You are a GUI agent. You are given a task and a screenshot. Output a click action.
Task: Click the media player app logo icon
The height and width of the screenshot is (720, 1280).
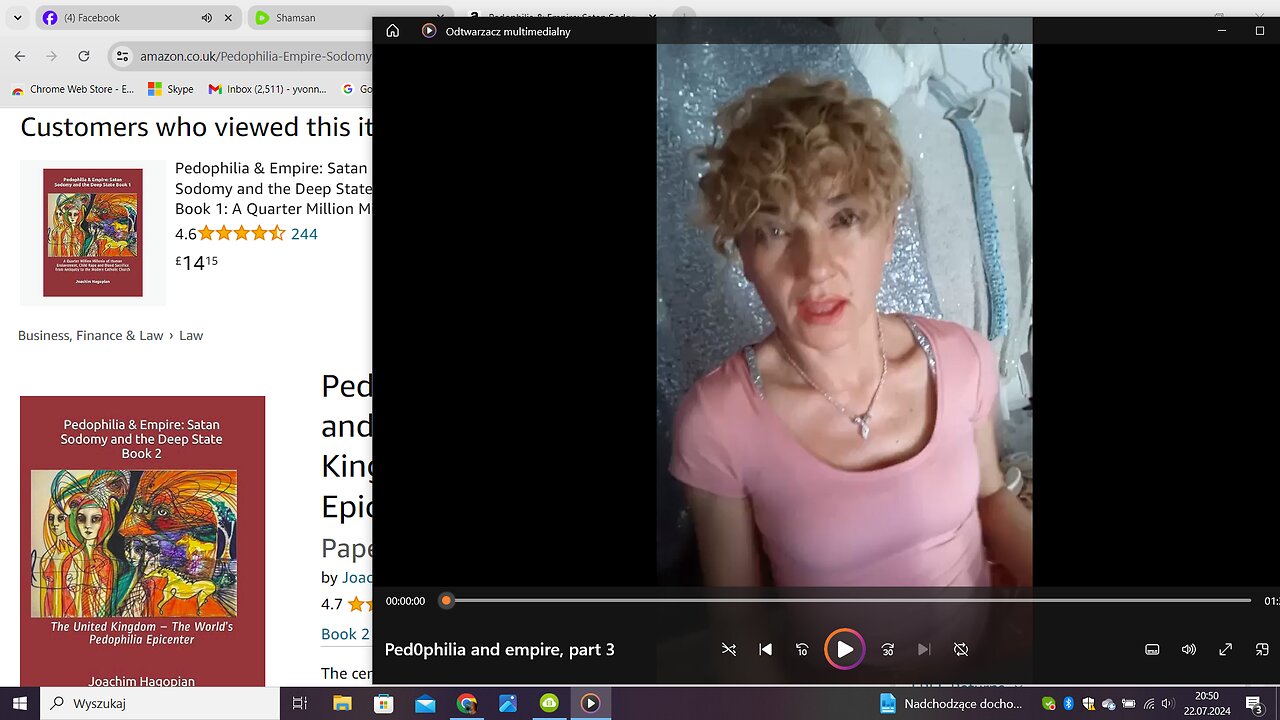[x=429, y=31]
